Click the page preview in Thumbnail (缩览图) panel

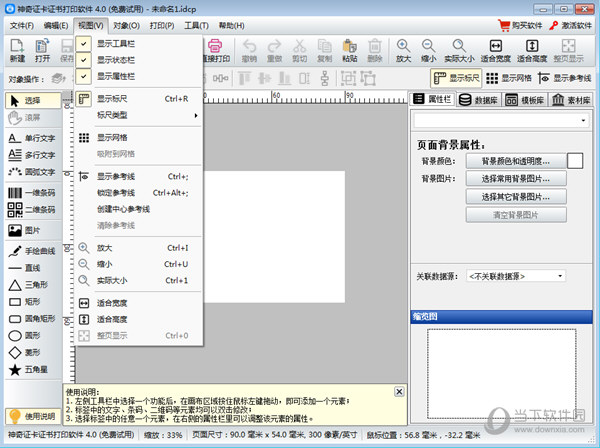tap(502, 374)
